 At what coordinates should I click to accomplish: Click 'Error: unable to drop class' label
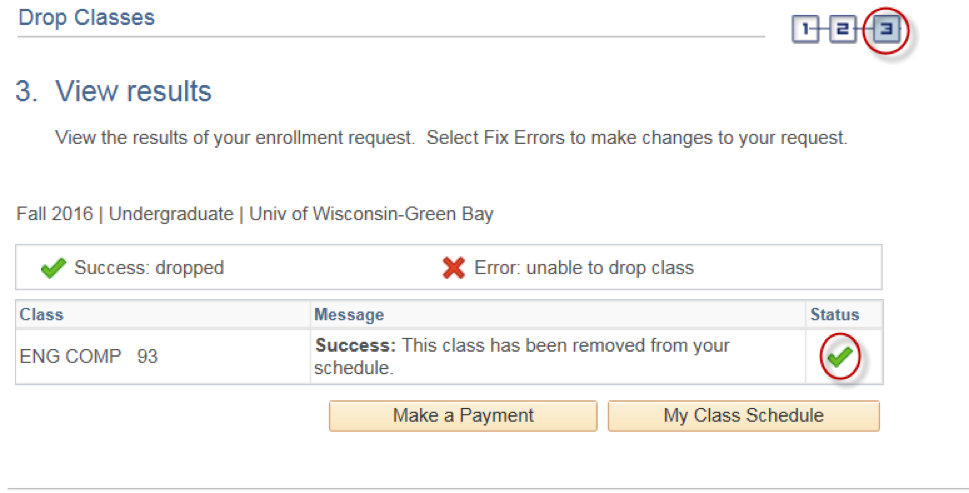[x=584, y=268]
